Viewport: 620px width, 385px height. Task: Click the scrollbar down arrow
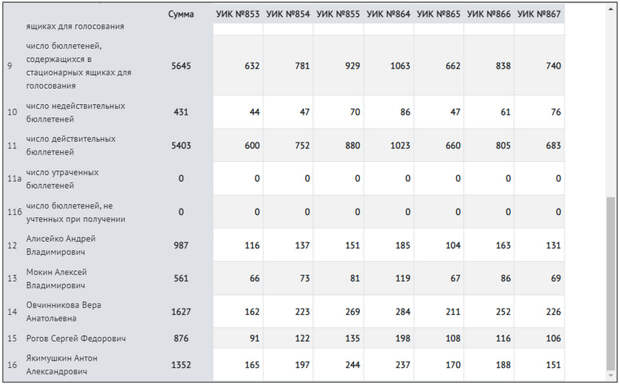click(611, 375)
